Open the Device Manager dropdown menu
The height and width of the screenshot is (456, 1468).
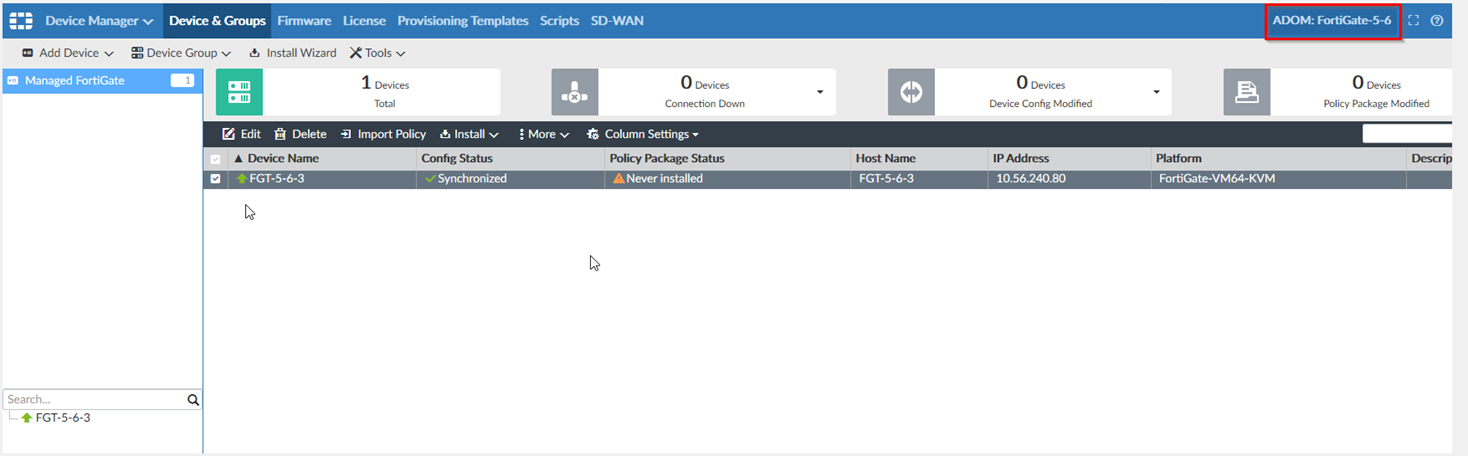pos(99,20)
